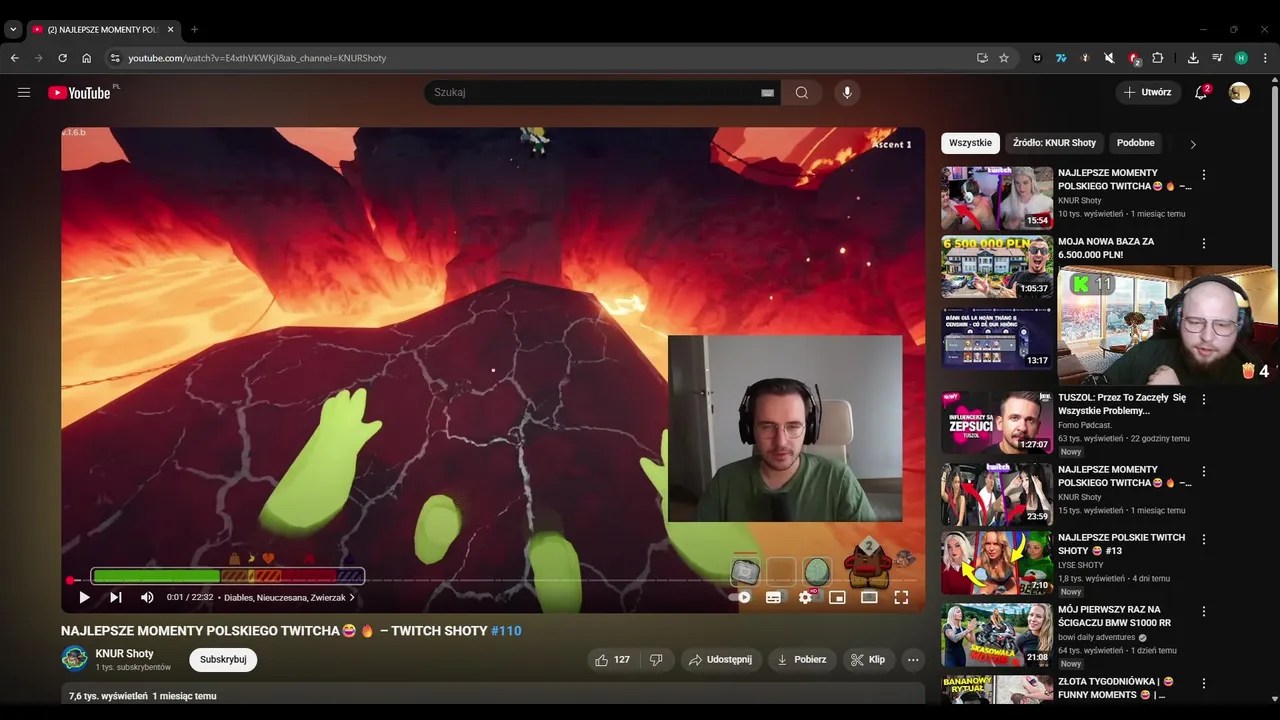Screen dimensions: 1280x720
Task: Toggle theater mode
Action: (869, 597)
